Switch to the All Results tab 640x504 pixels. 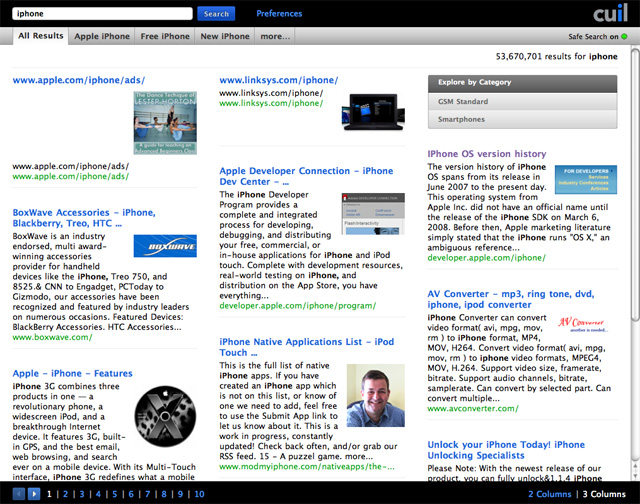click(x=40, y=36)
